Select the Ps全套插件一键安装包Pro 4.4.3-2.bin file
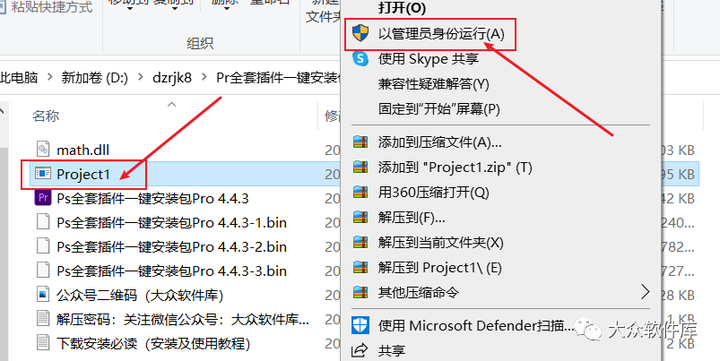This screenshot has height=361, width=720. point(161,247)
